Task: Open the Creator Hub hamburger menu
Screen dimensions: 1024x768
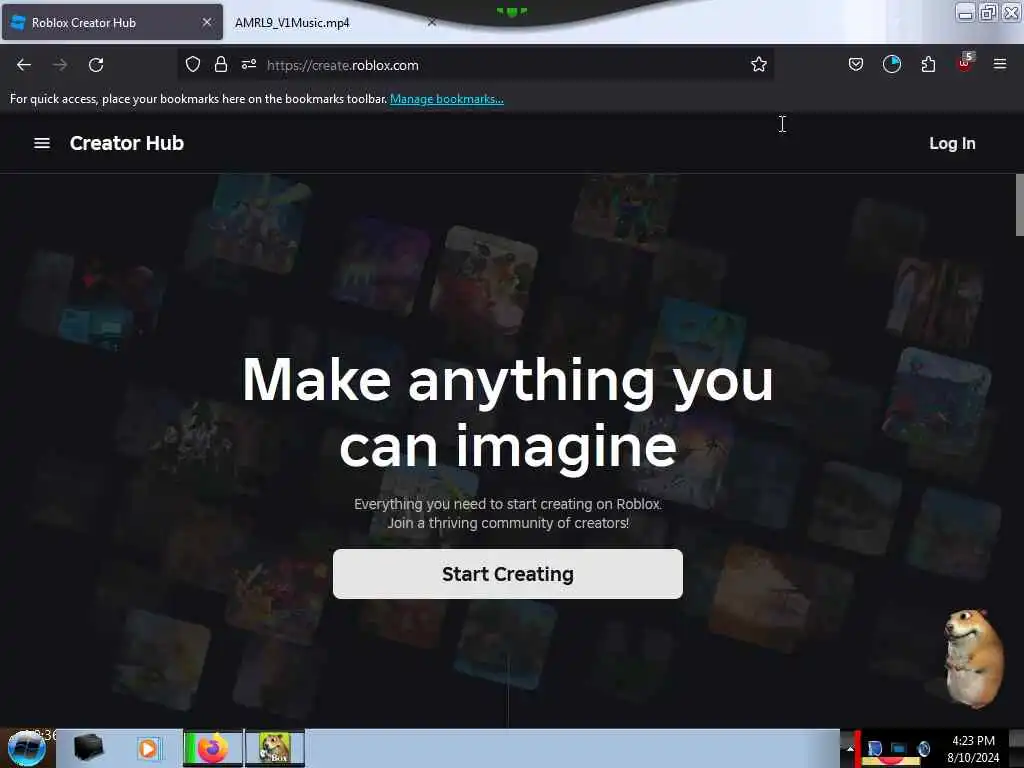Action: click(42, 143)
